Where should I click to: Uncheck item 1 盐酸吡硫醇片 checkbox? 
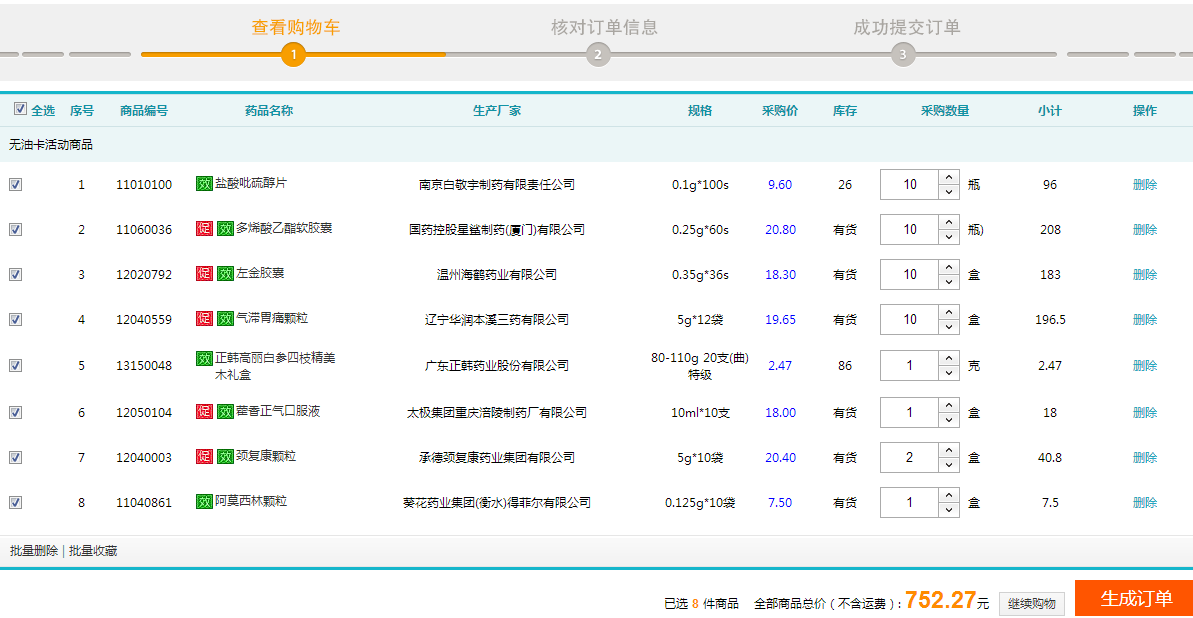click(x=15, y=184)
